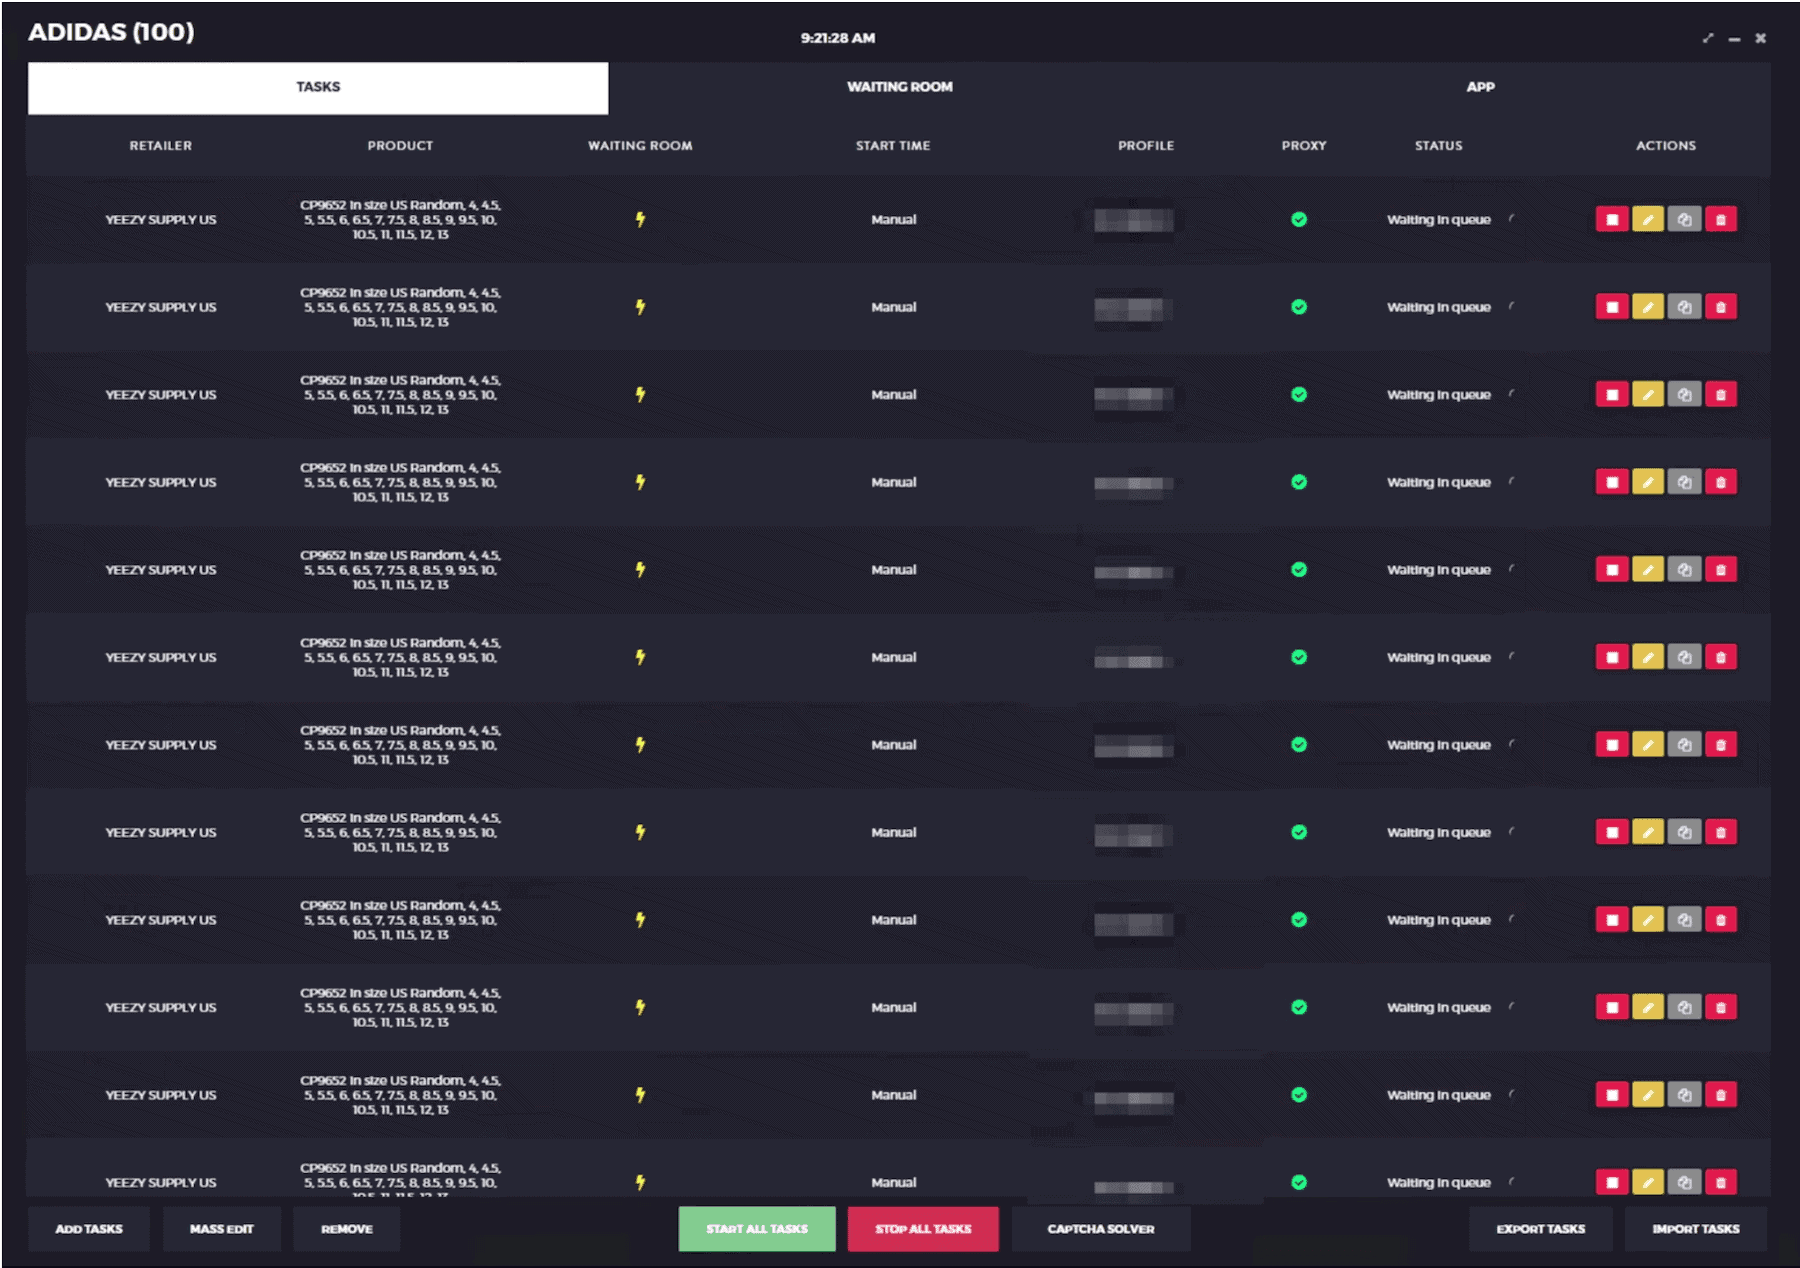Click the CP9652 product text in the second row
The height and width of the screenshot is (1268, 1800).
400,307
